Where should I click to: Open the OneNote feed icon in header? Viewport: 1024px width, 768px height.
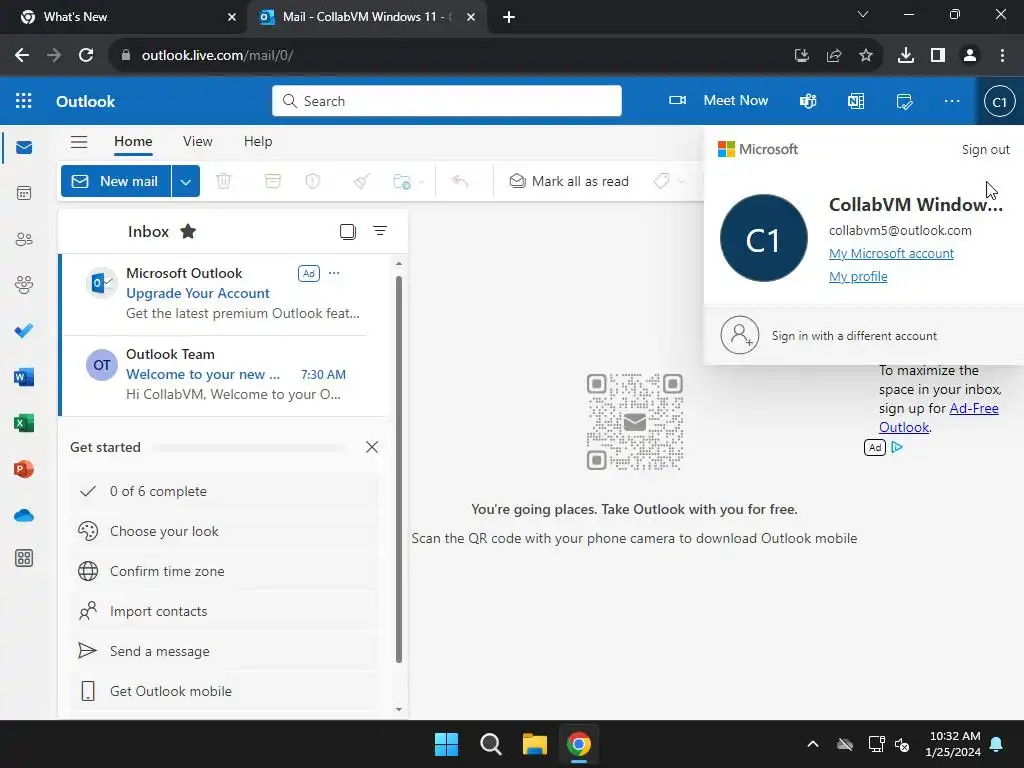click(x=856, y=101)
